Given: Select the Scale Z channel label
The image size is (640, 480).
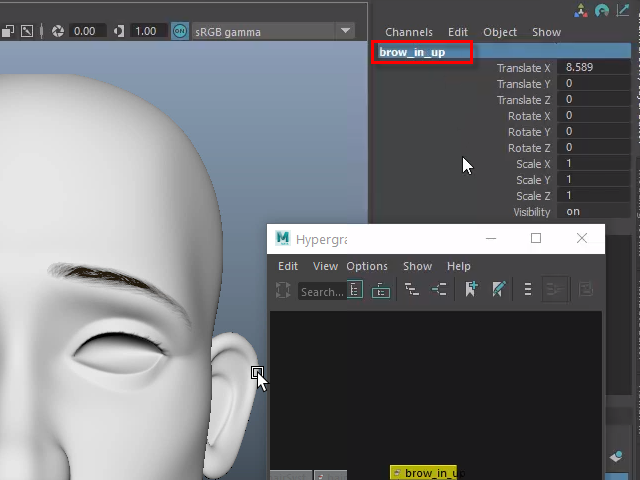Looking at the screenshot, I should coord(533,196).
